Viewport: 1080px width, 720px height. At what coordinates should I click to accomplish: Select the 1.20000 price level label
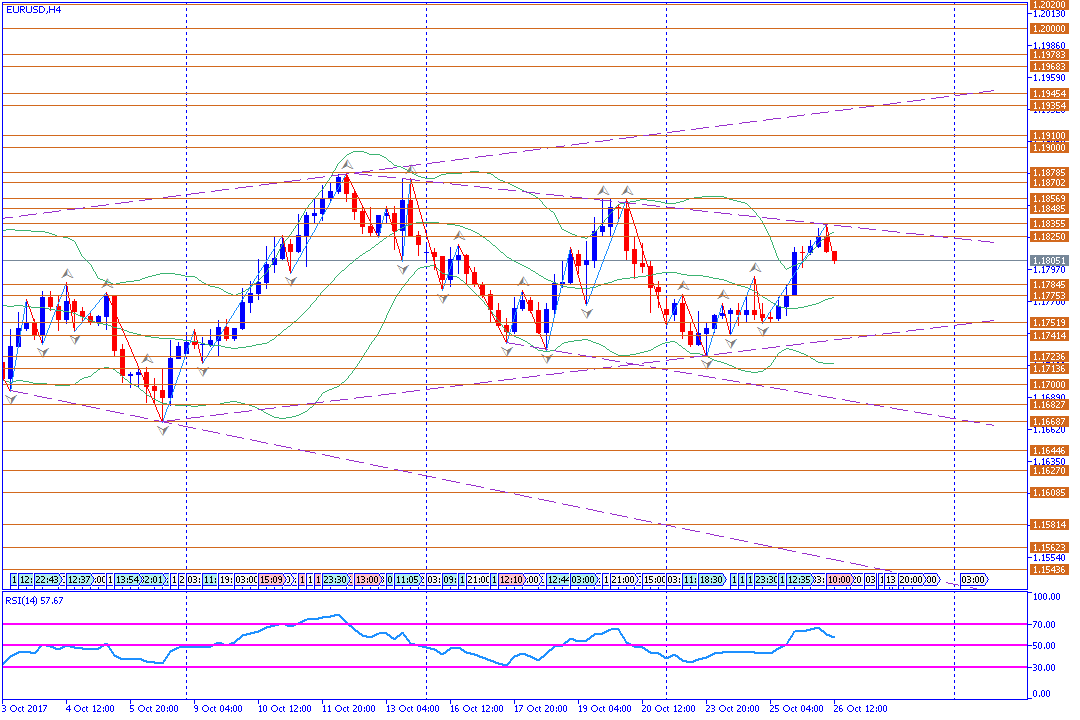pyautogui.click(x=1048, y=29)
